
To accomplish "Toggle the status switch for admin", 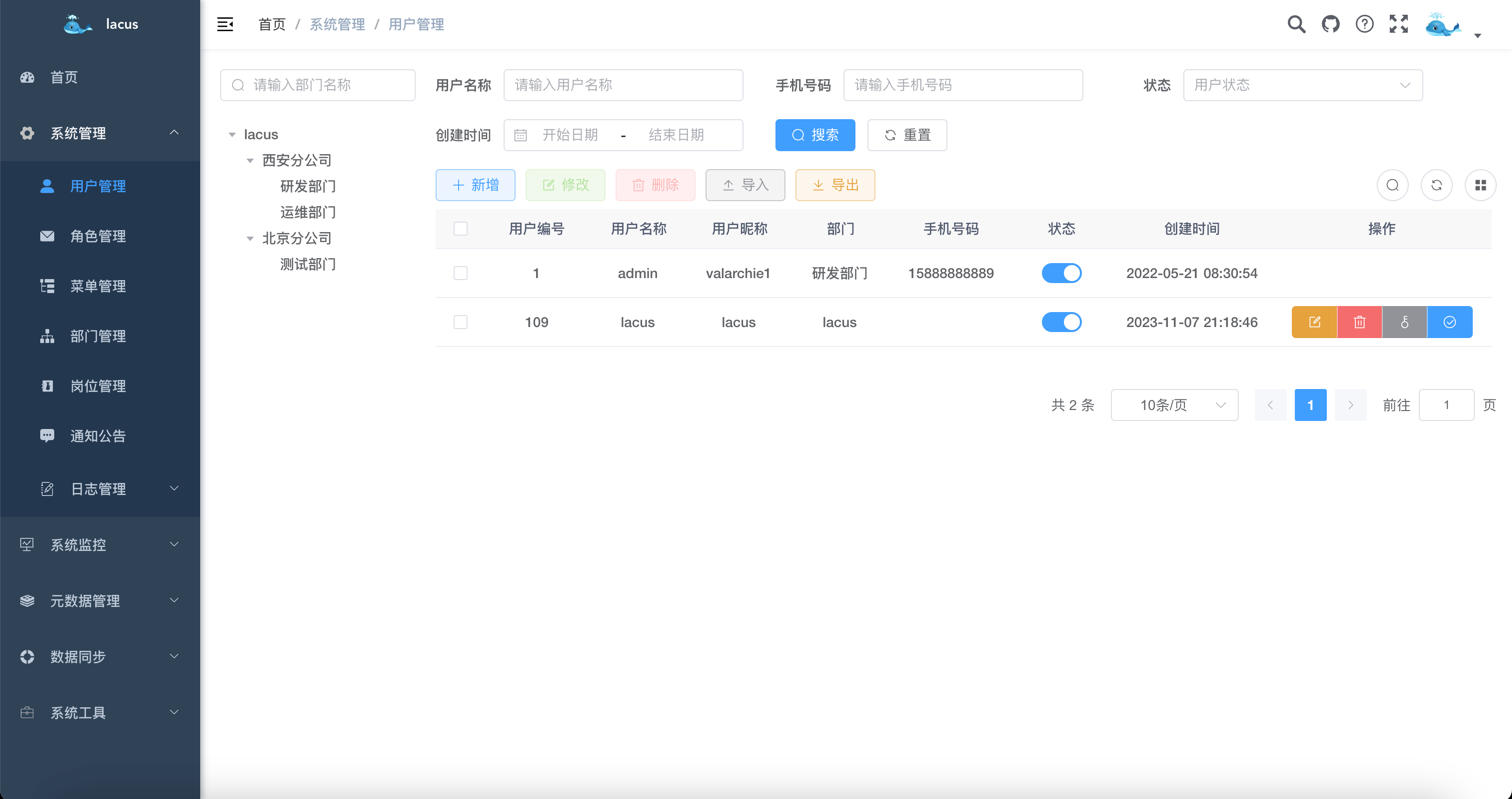I will tap(1061, 273).
